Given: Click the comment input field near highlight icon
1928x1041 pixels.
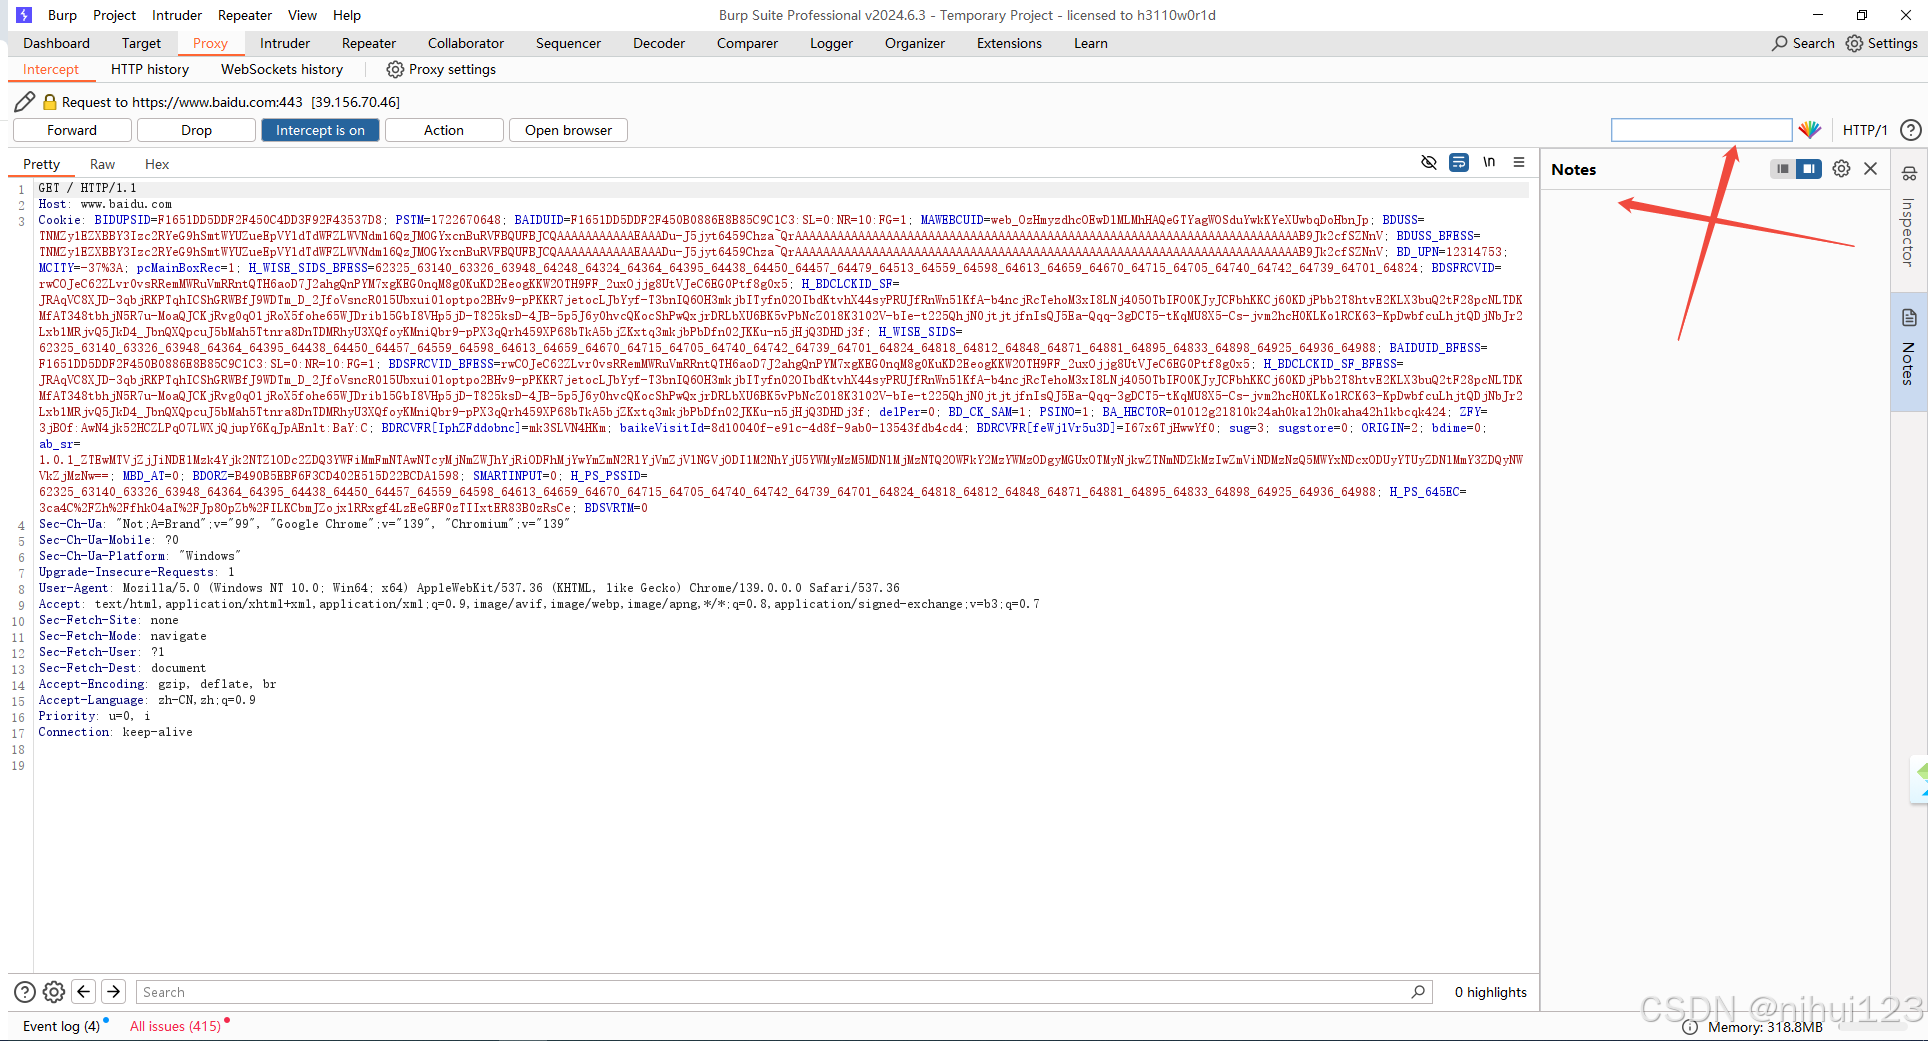Looking at the screenshot, I should [x=1702, y=130].
